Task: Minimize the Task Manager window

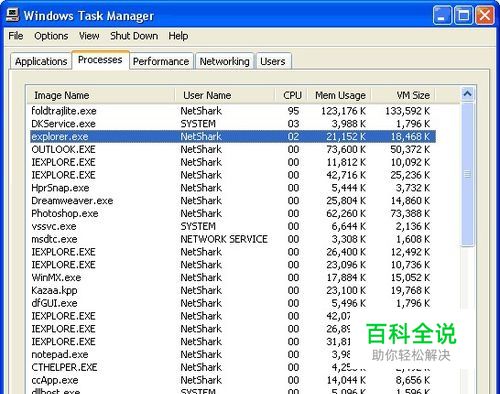Action: coord(442,15)
